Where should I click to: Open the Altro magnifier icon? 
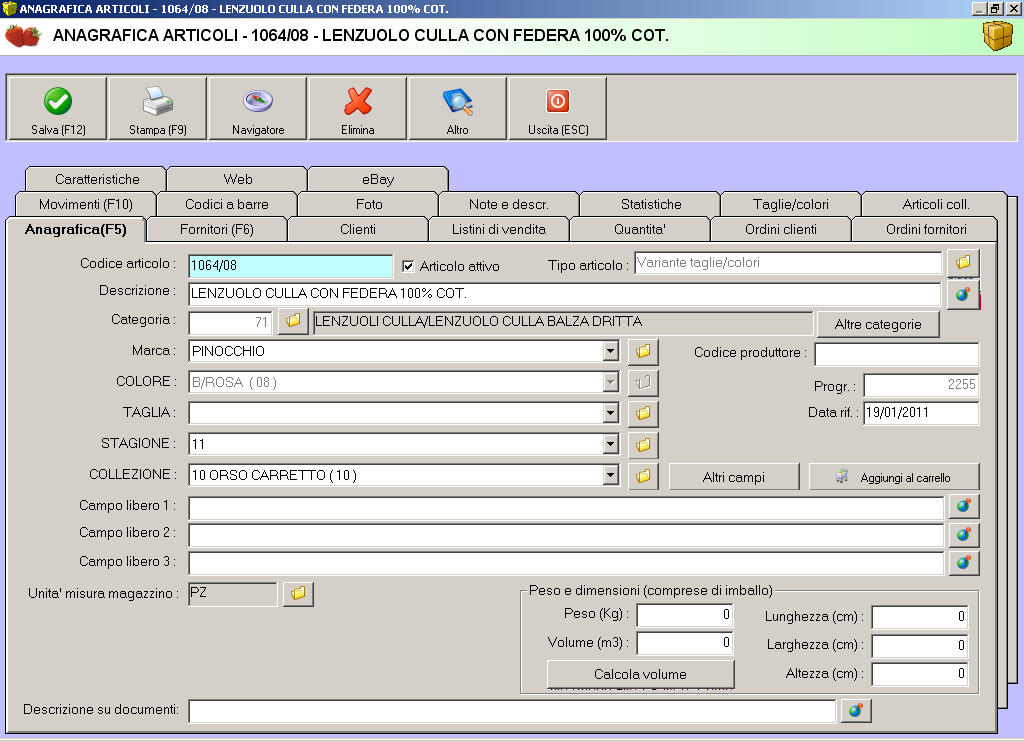[x=458, y=102]
